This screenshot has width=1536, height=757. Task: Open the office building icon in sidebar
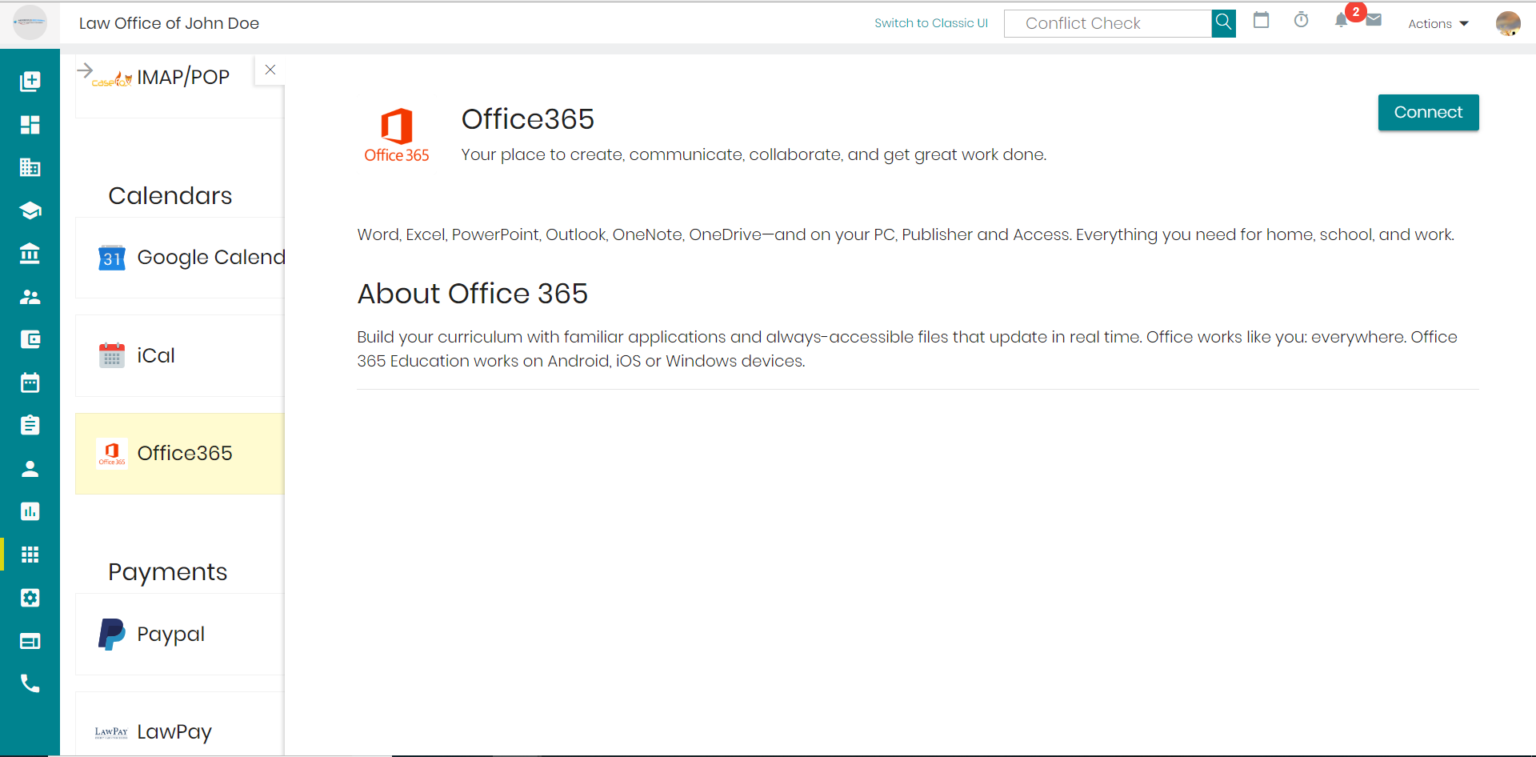tap(30, 168)
